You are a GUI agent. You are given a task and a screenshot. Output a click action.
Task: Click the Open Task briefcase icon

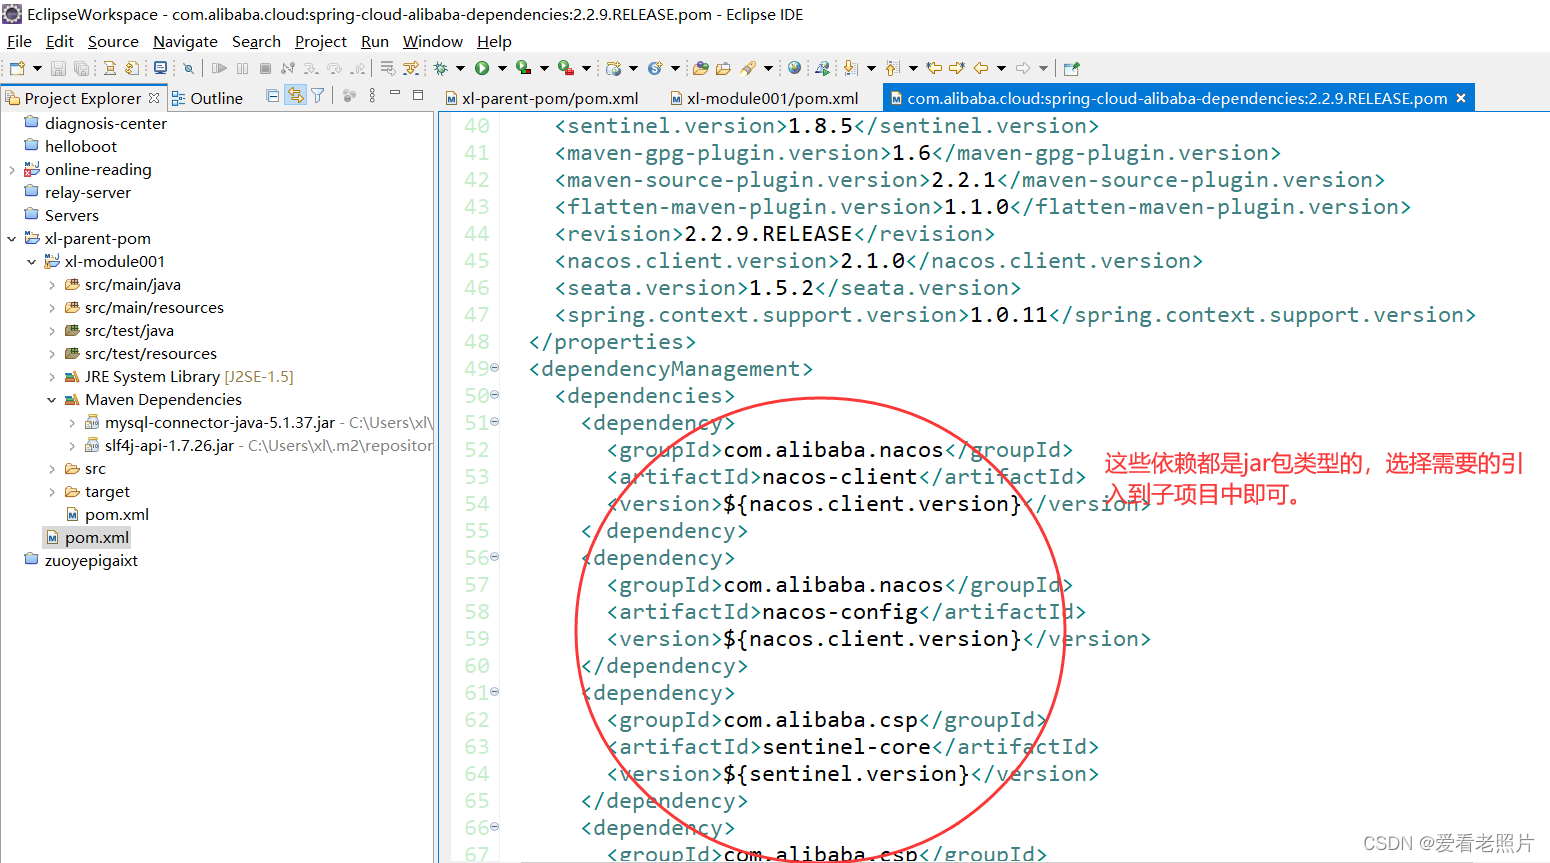(x=723, y=68)
